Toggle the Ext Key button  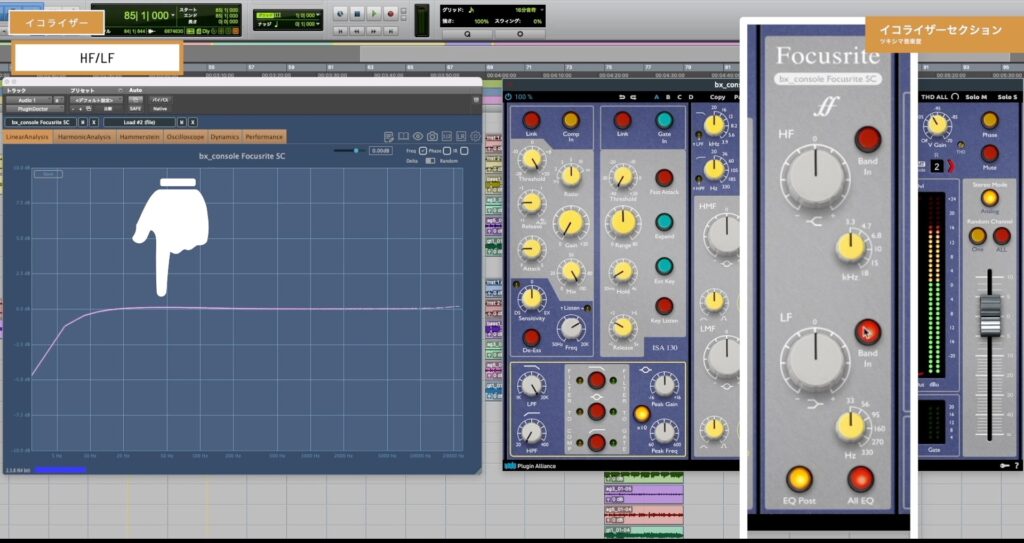click(x=664, y=266)
